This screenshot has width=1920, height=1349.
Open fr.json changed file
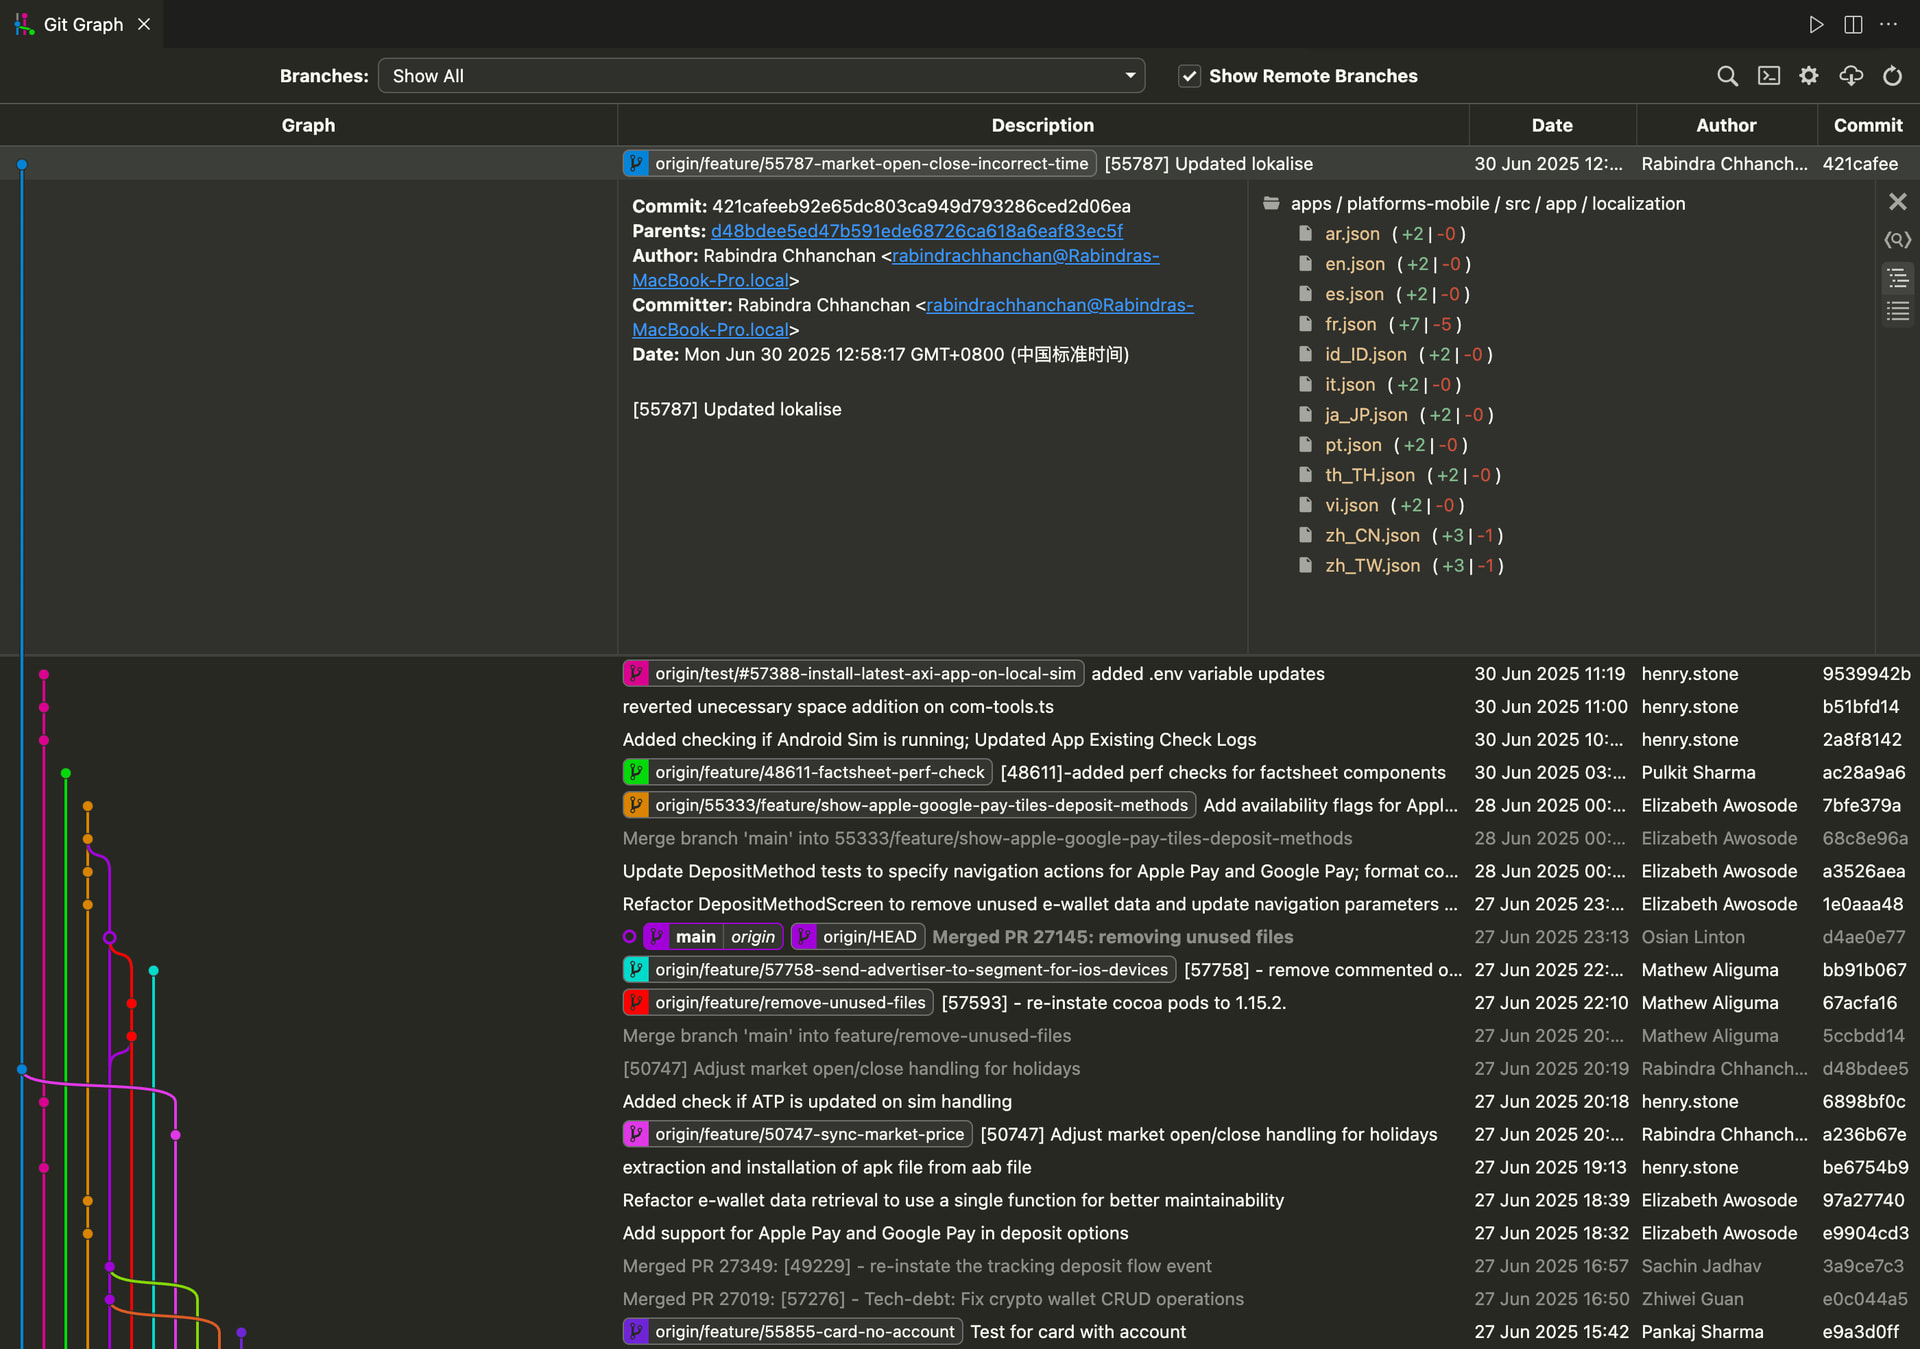click(x=1350, y=324)
